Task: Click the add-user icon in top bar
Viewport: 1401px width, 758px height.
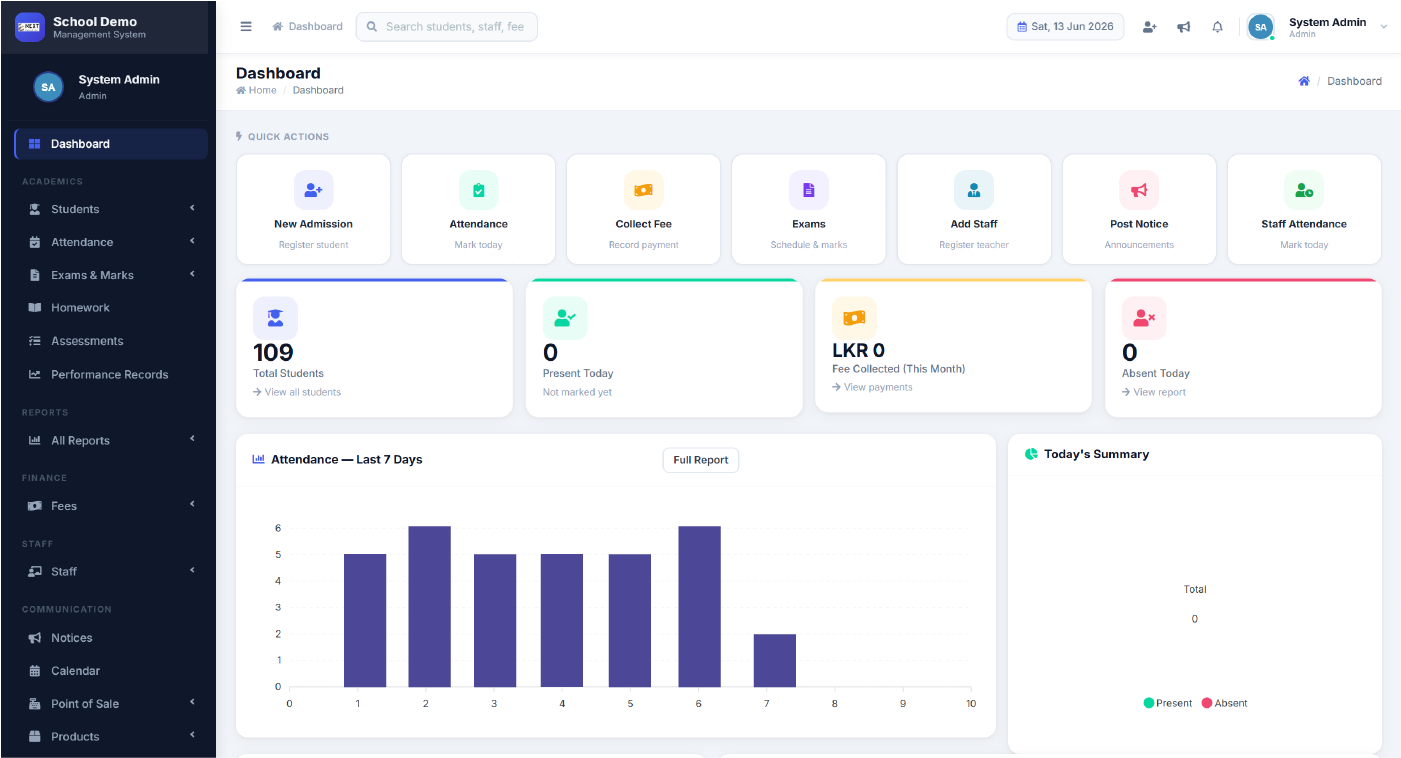Action: click(1149, 27)
